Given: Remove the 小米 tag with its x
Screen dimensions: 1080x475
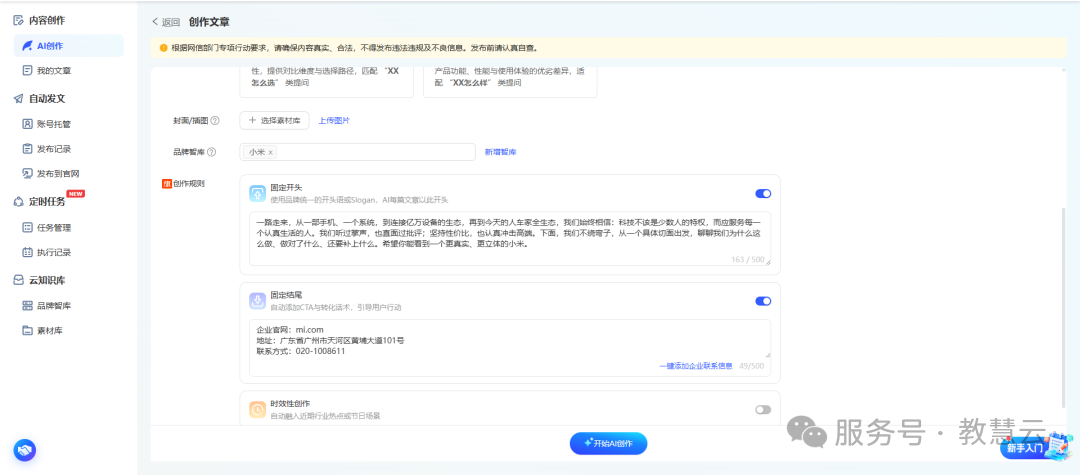Looking at the screenshot, I should click(x=271, y=152).
